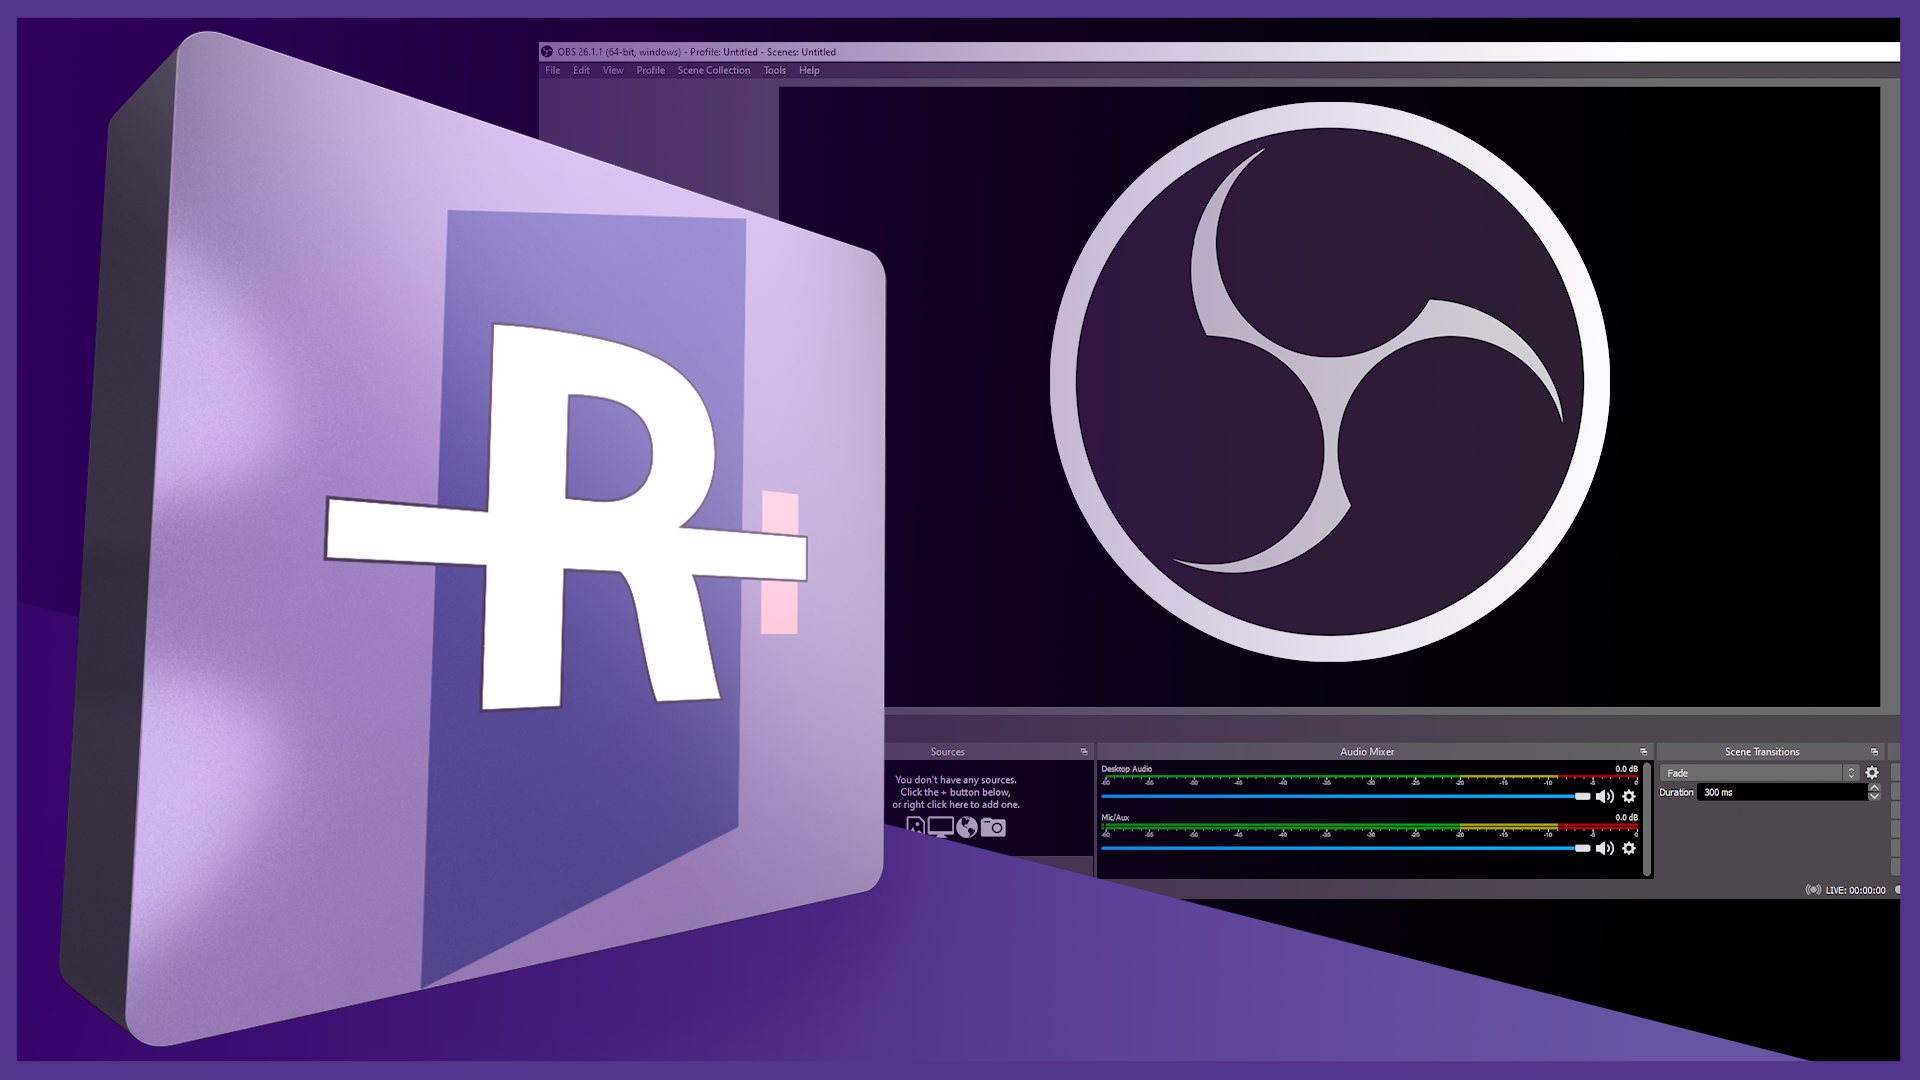Open the View menu
Screen dimensions: 1920x1080
coord(613,71)
